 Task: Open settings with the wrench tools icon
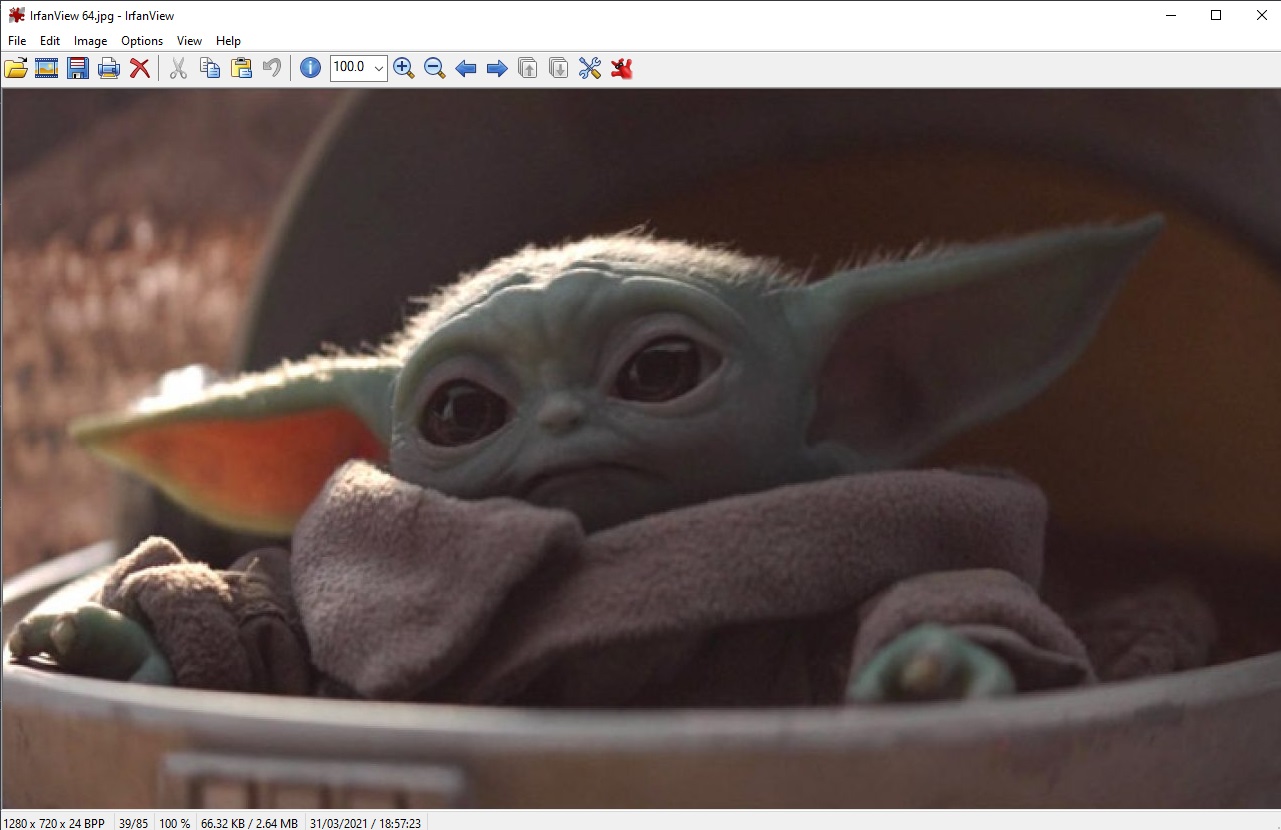tap(590, 68)
